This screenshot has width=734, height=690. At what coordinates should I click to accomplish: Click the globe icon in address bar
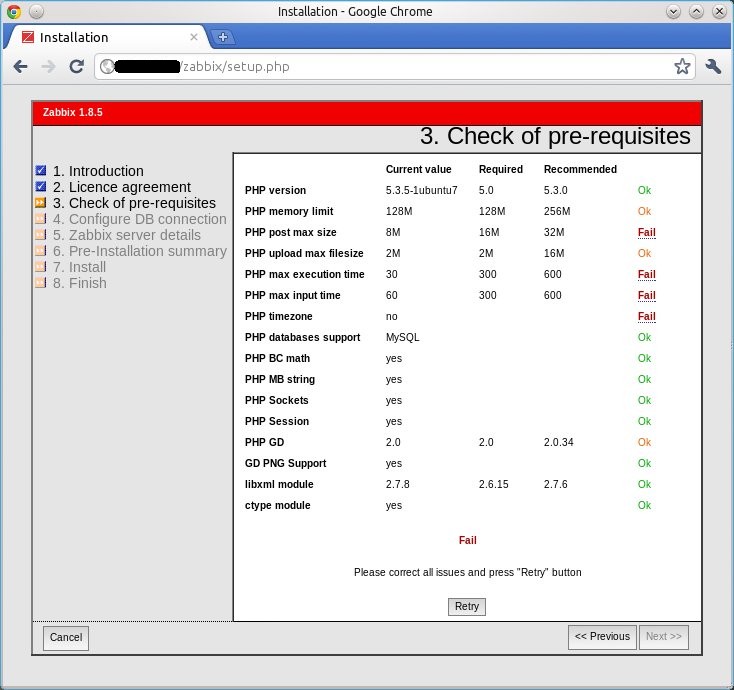(107, 66)
